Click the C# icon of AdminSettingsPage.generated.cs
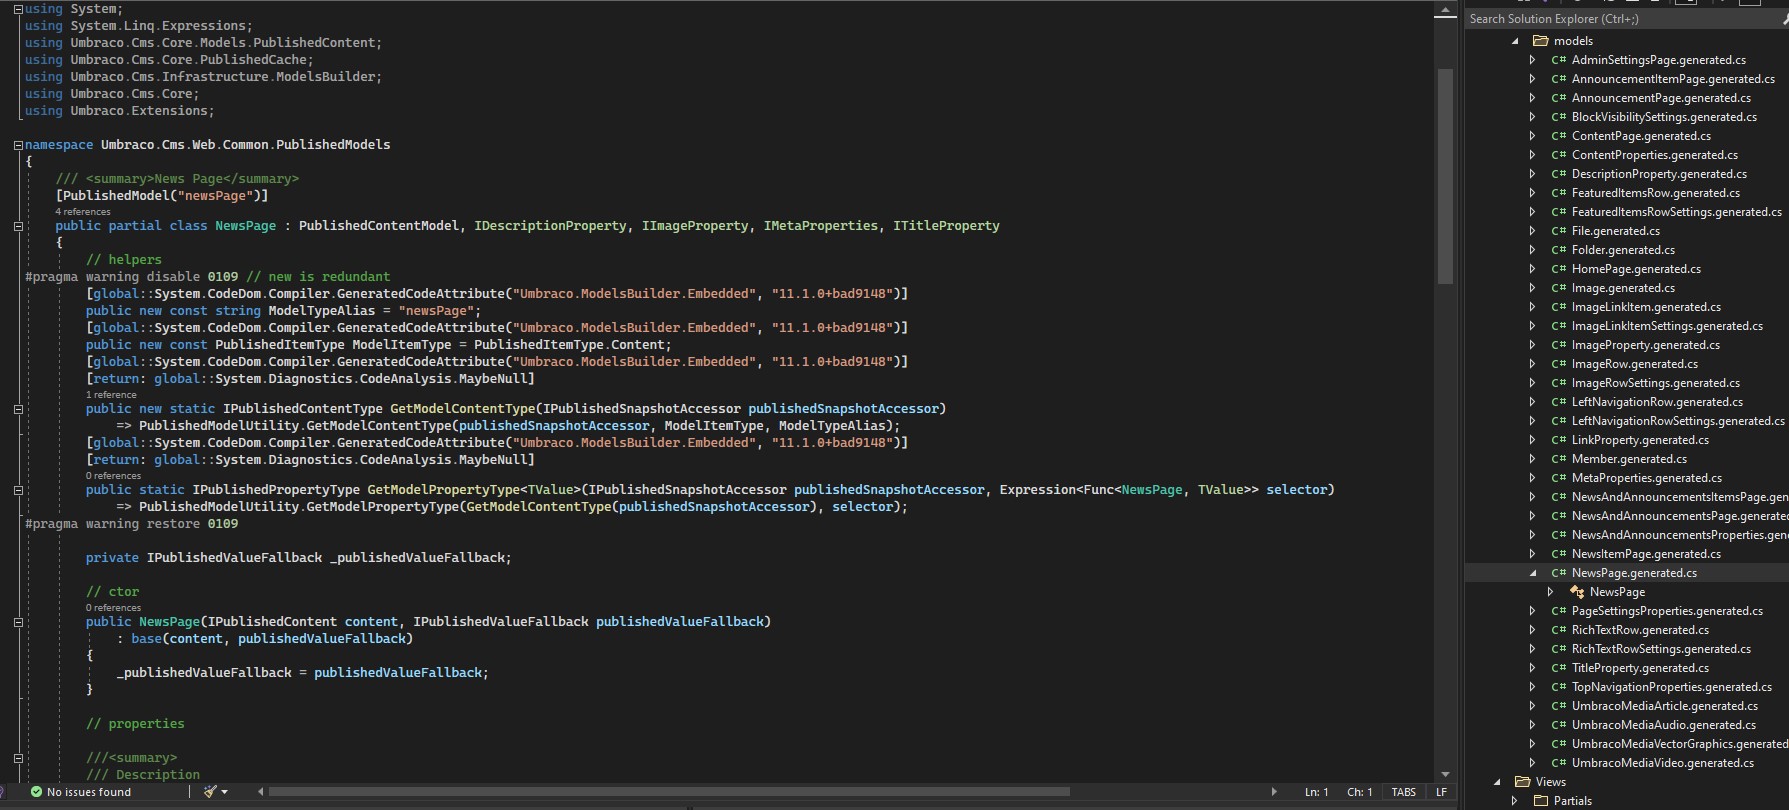This screenshot has height=810, width=1789. (1558, 60)
